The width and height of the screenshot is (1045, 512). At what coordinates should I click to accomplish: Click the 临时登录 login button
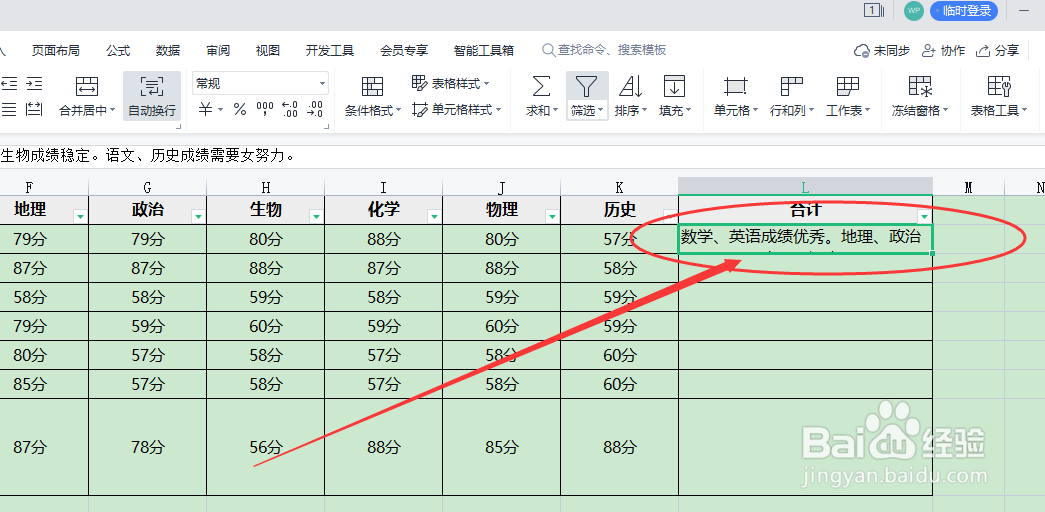tap(964, 11)
